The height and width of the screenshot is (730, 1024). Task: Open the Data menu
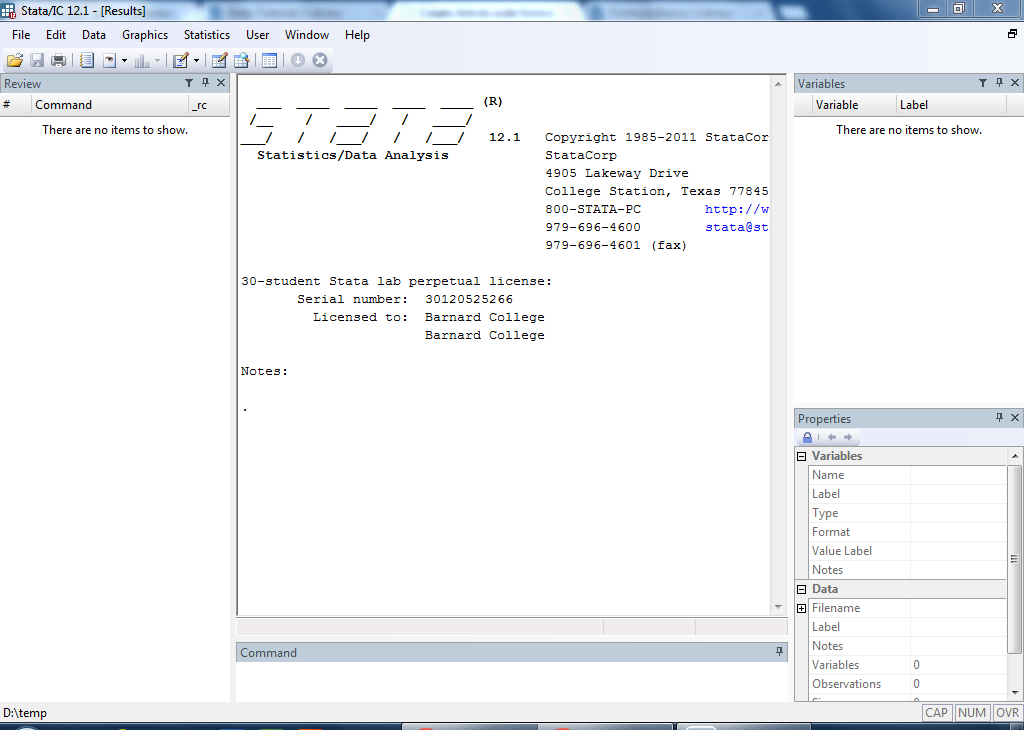94,35
